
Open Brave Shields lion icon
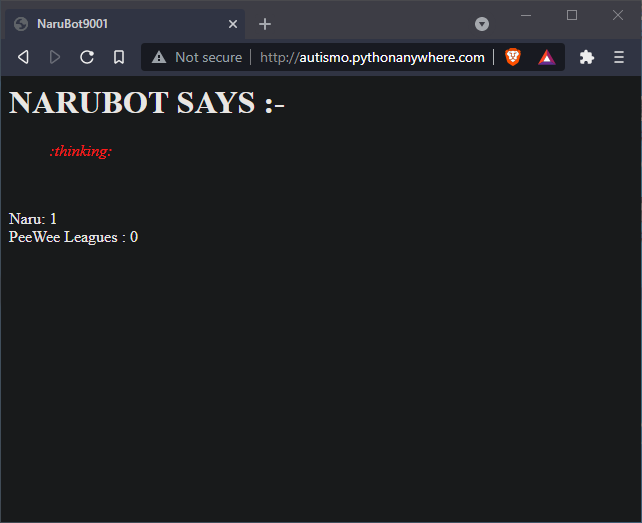pyautogui.click(x=513, y=57)
